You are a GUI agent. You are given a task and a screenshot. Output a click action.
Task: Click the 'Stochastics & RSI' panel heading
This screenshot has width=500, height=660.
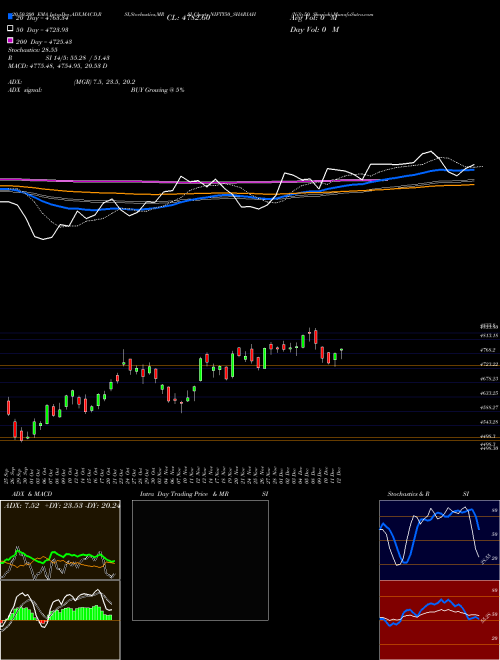428,494
